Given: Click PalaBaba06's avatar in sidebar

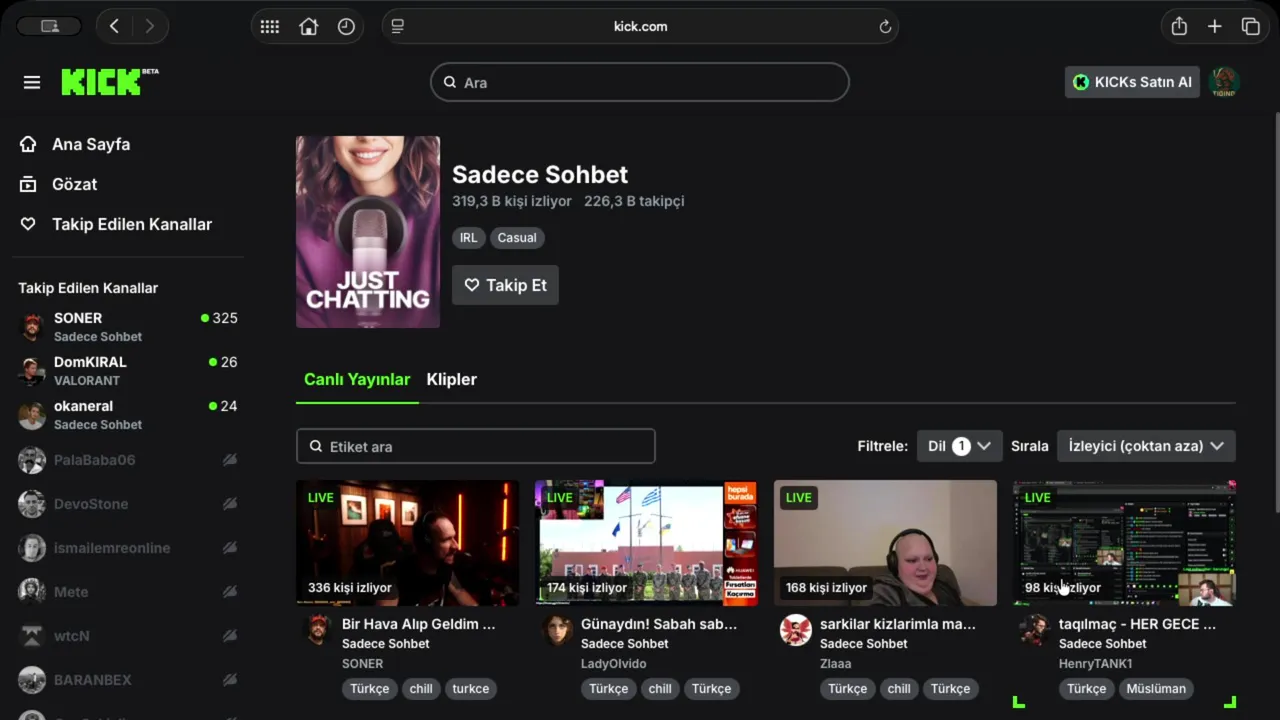Looking at the screenshot, I should pos(32,460).
